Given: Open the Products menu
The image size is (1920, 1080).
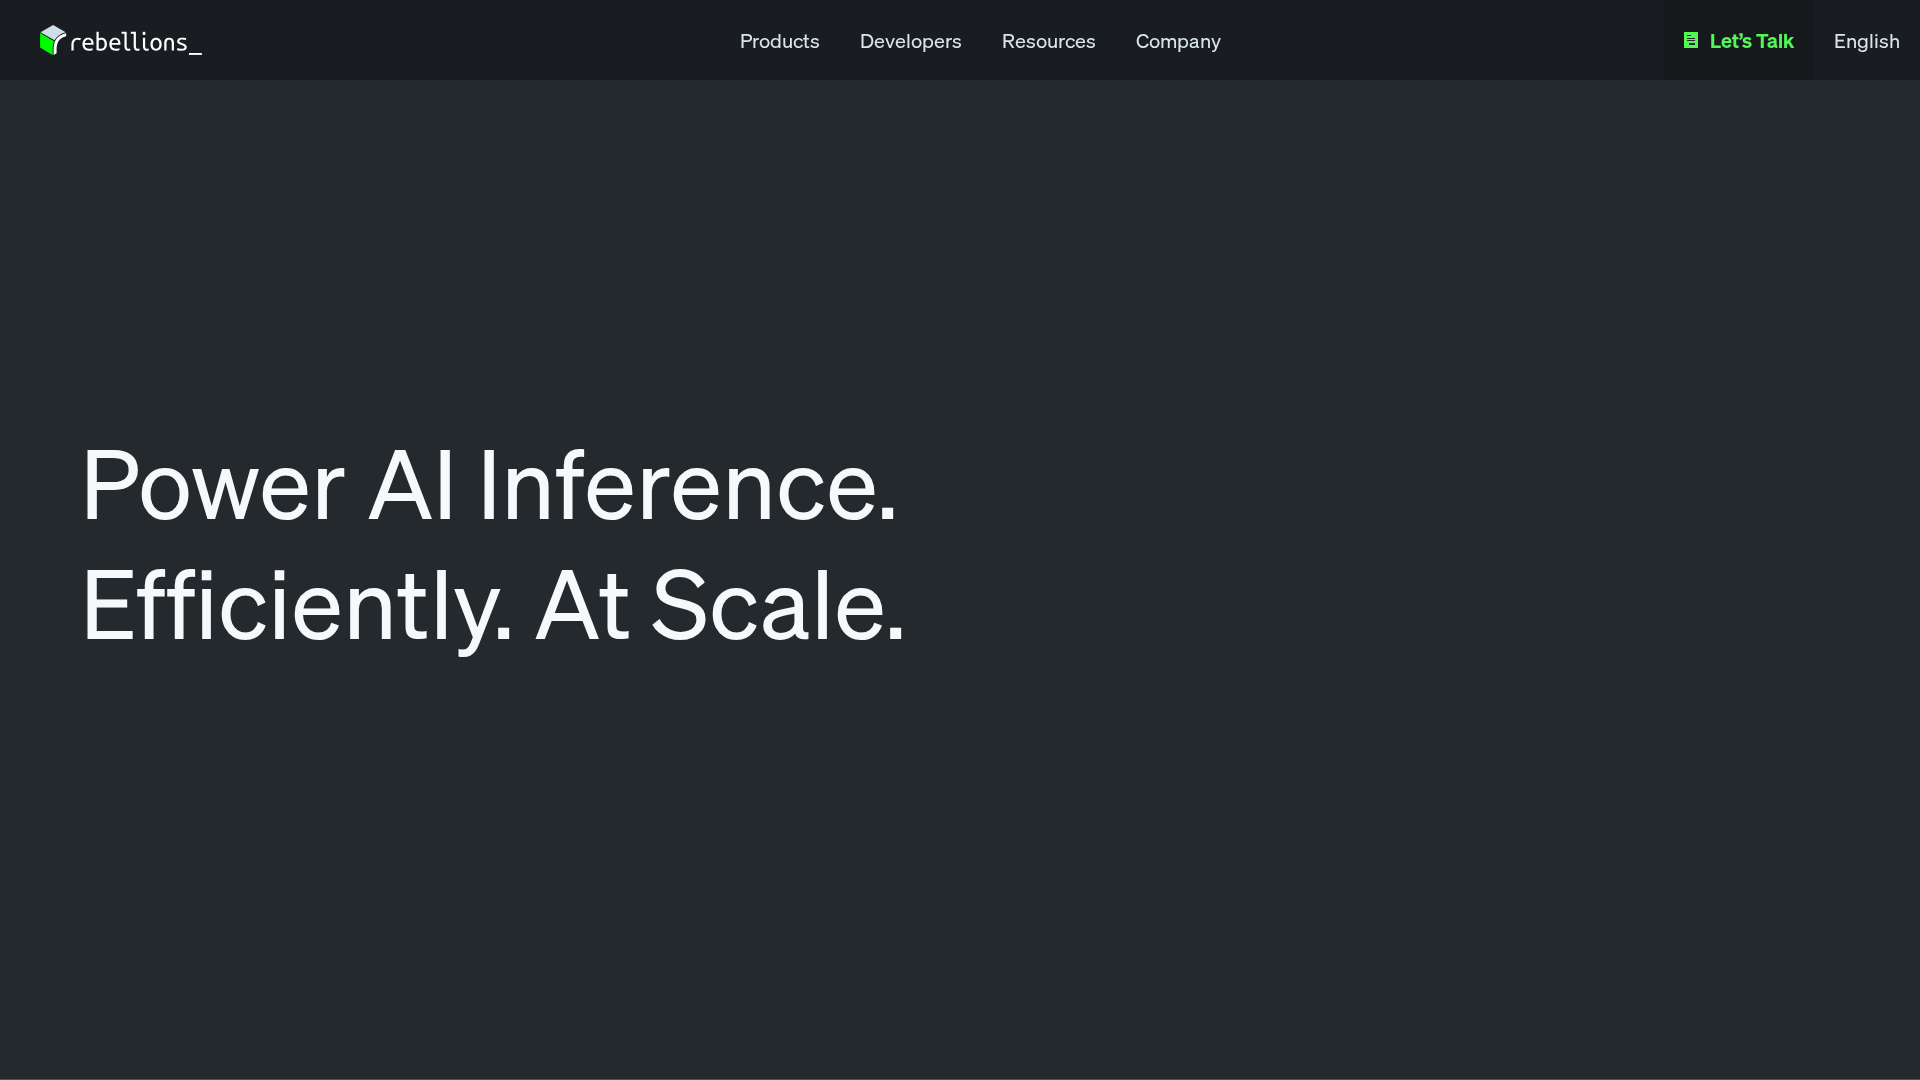Looking at the screenshot, I should (x=779, y=41).
